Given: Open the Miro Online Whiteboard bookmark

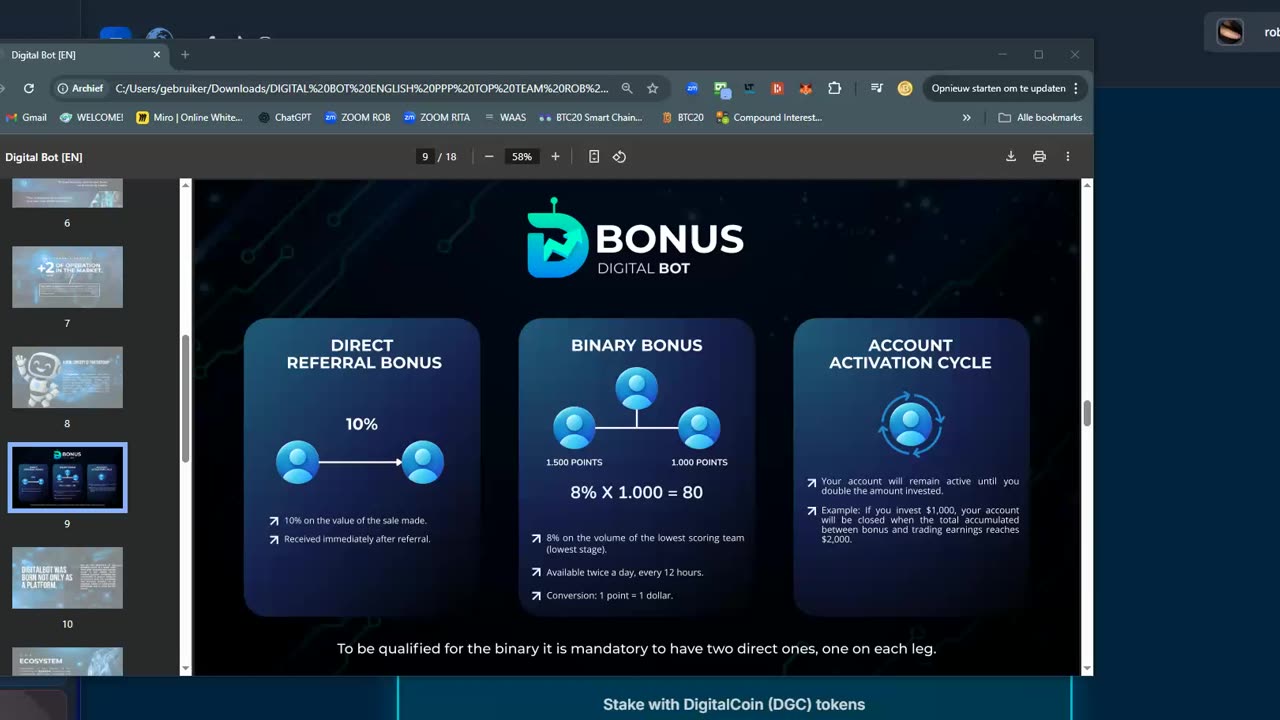Looking at the screenshot, I should click(189, 117).
